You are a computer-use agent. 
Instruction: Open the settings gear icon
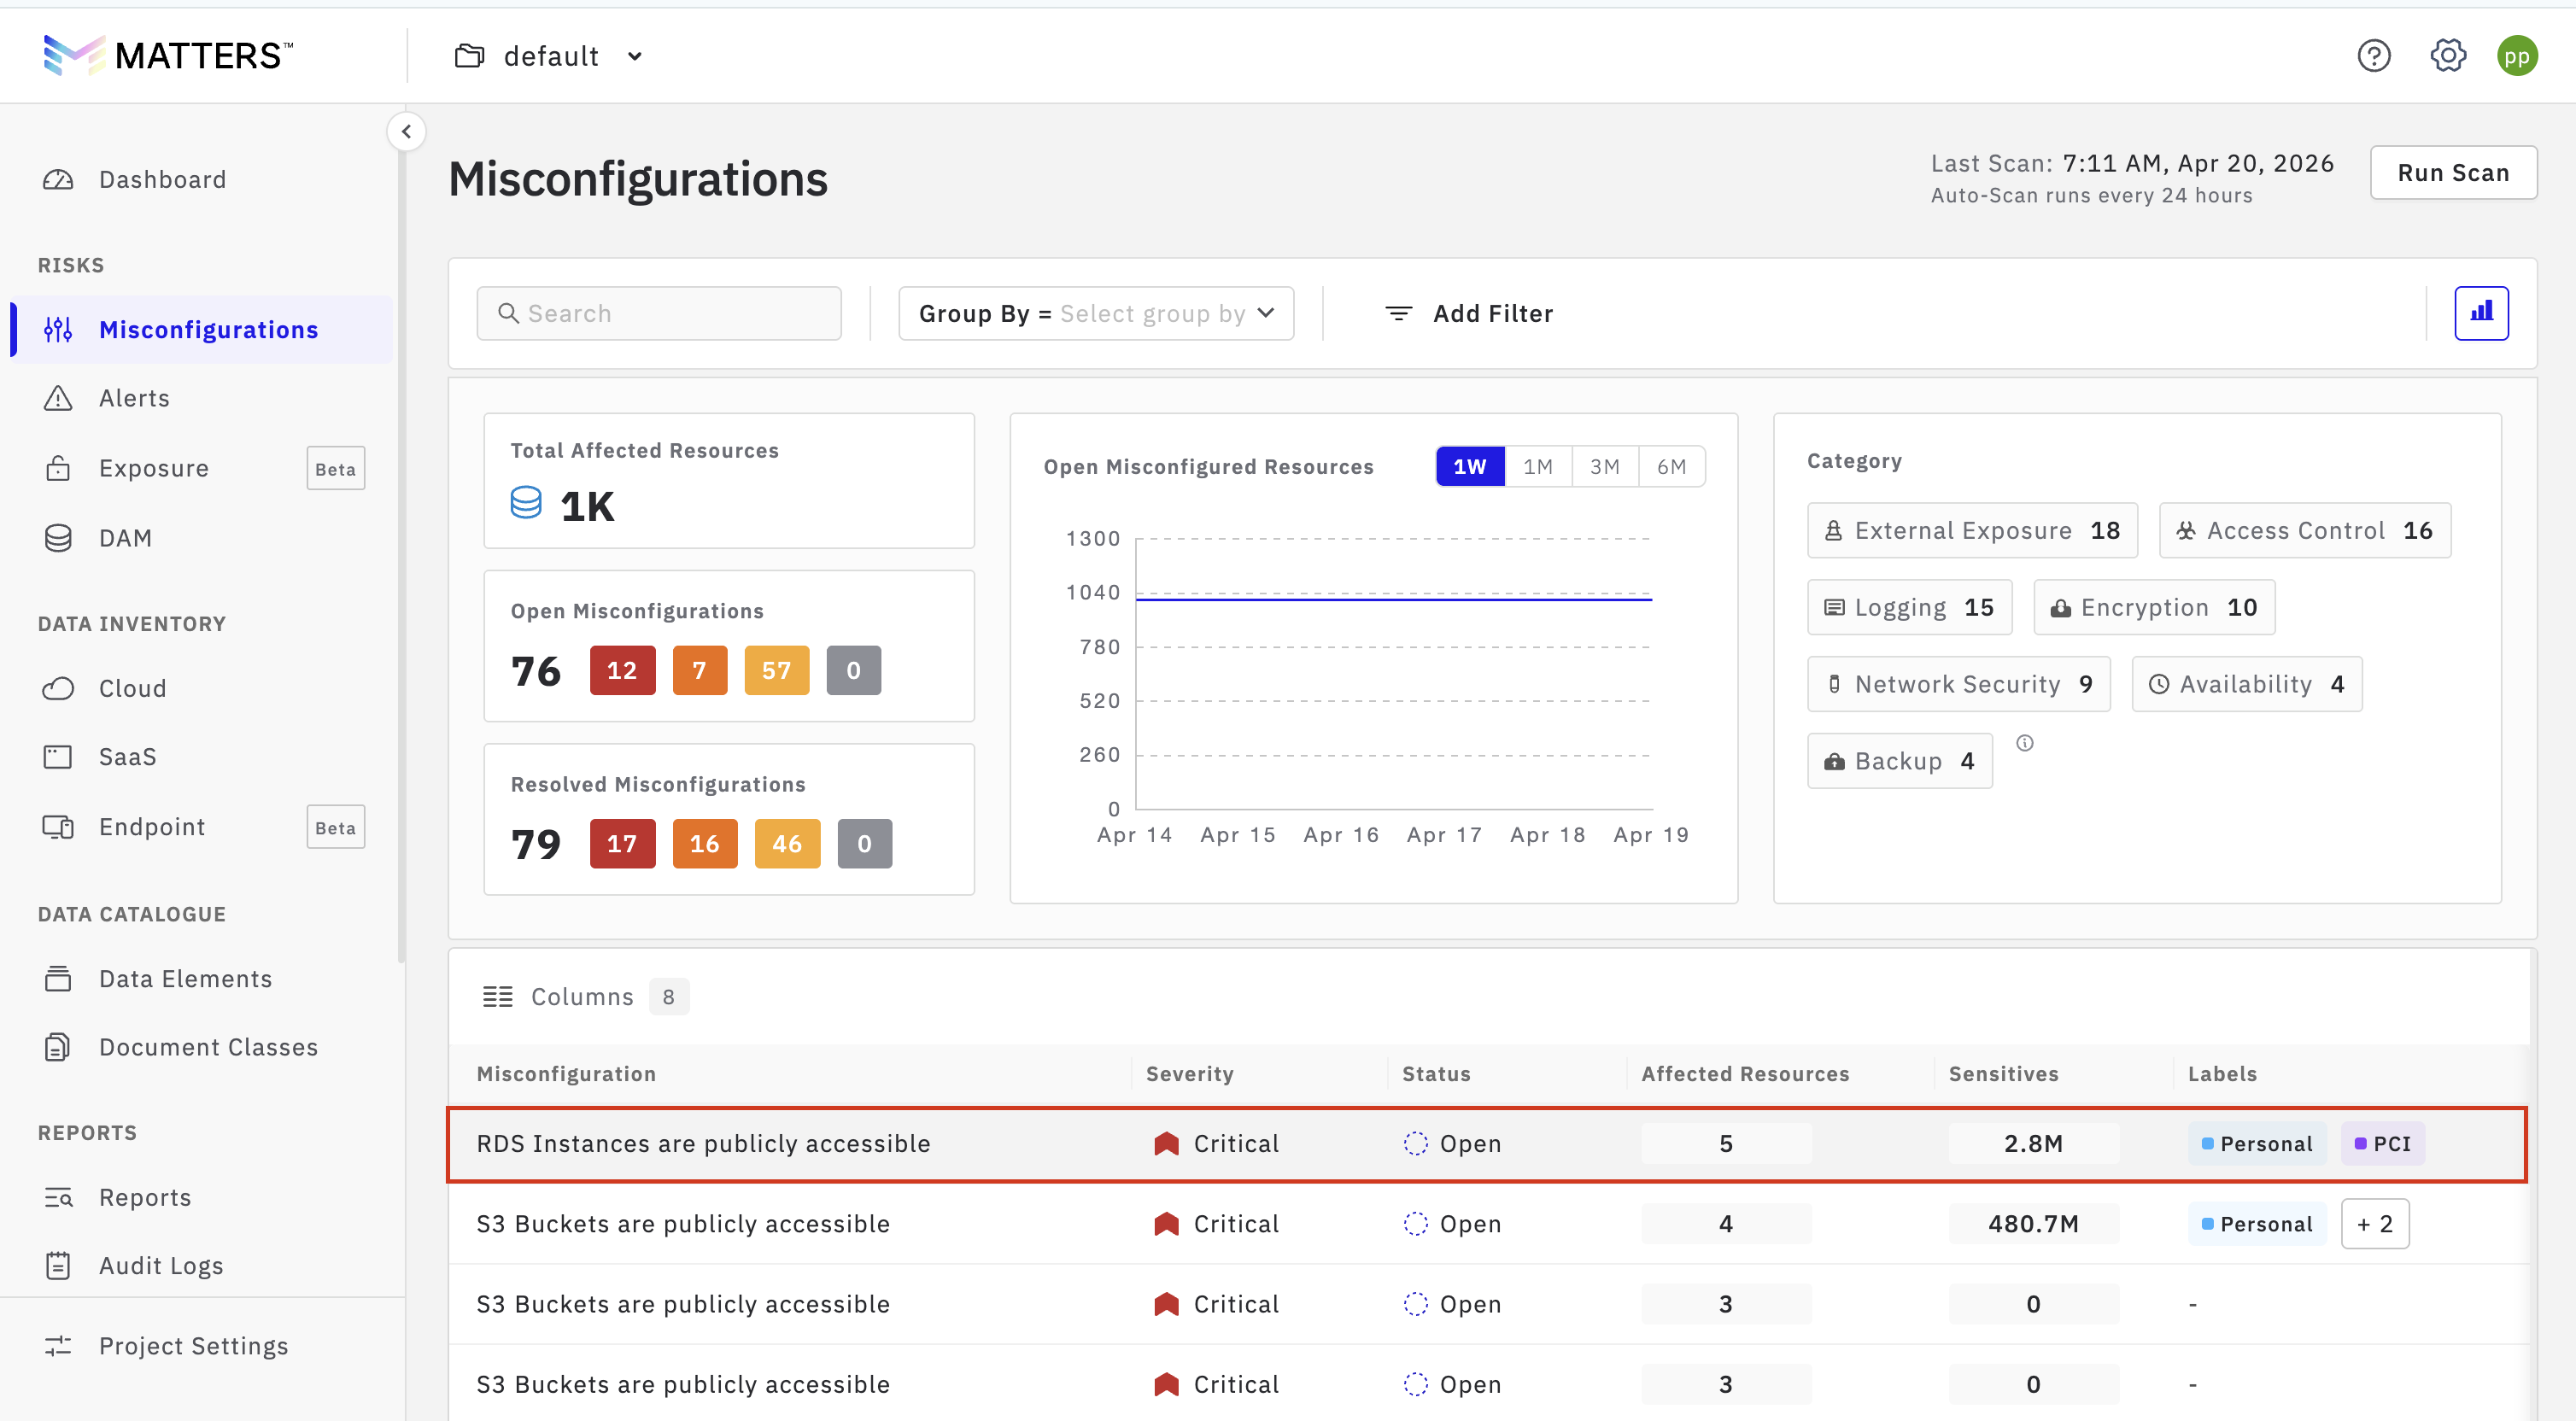coord(2447,56)
